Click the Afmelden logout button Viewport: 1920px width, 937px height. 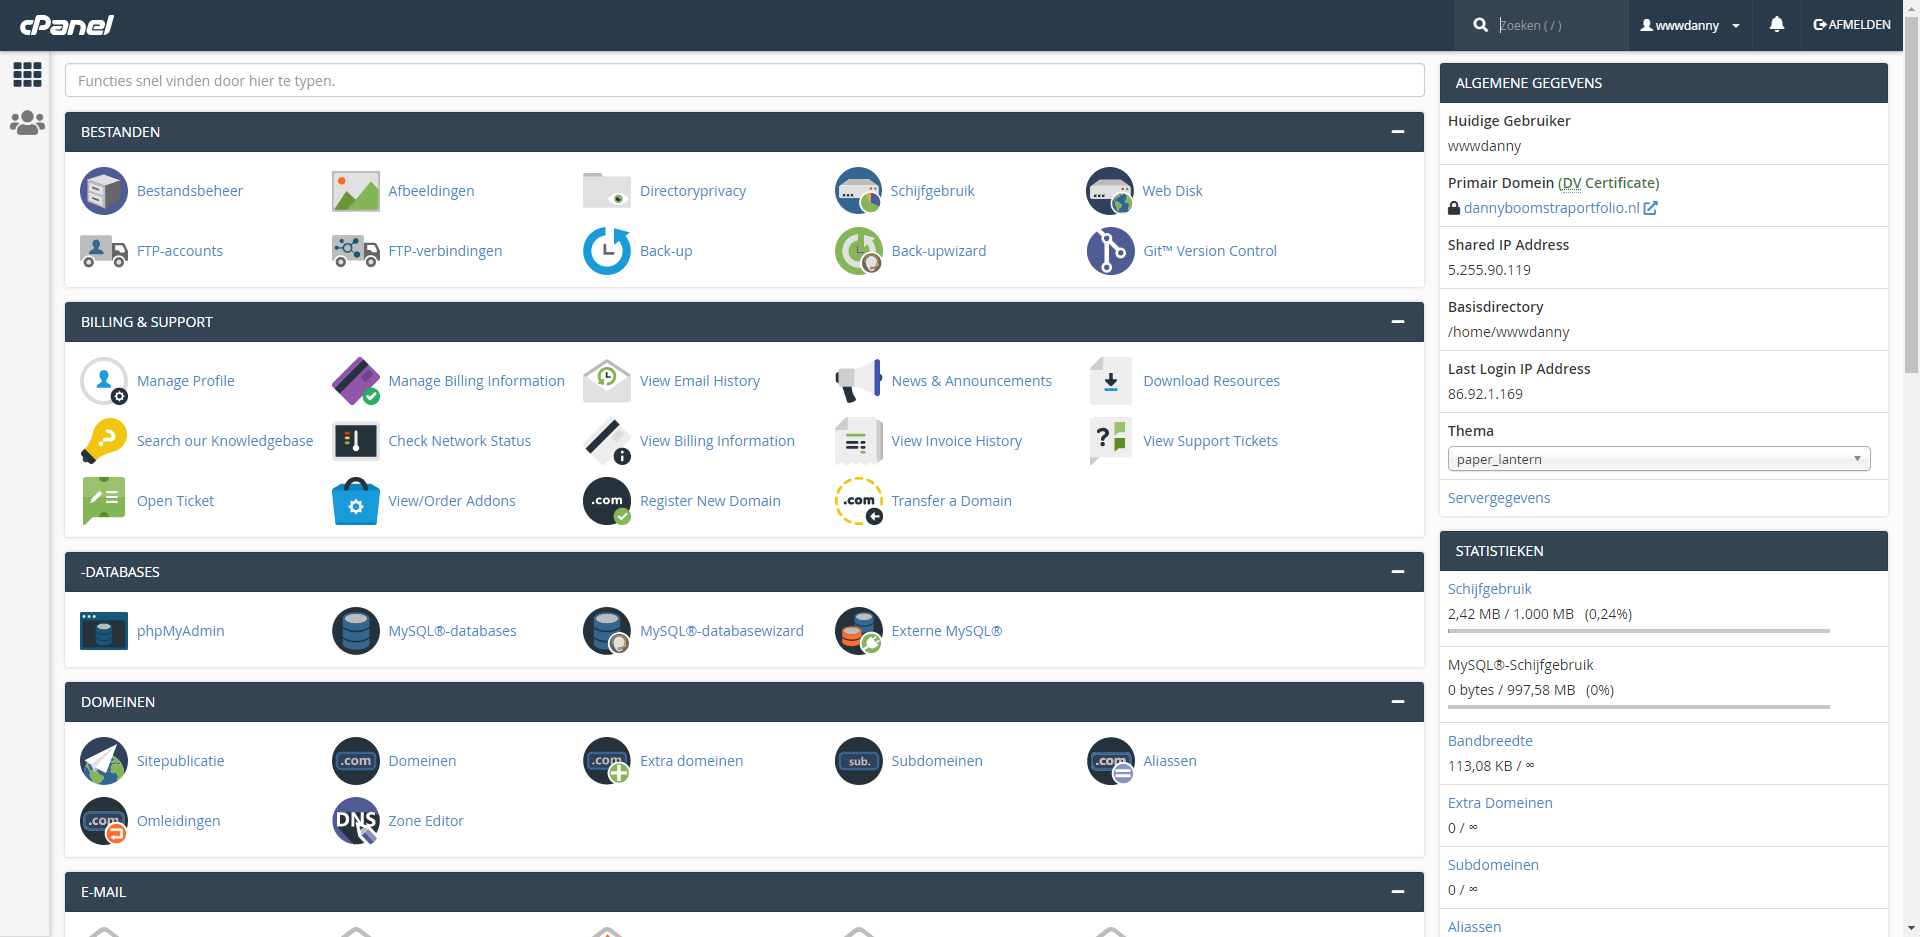[x=1852, y=25]
